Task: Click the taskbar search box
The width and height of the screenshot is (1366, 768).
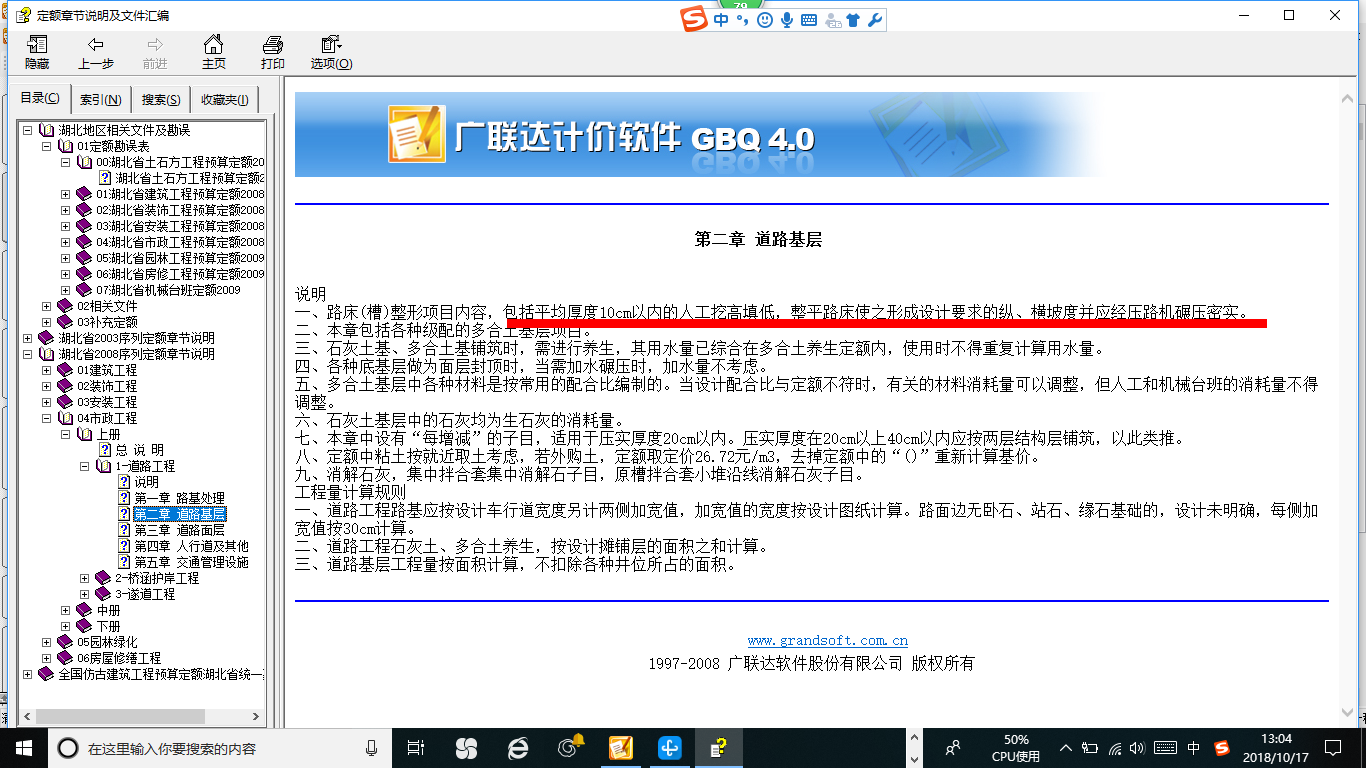Action: [218, 748]
